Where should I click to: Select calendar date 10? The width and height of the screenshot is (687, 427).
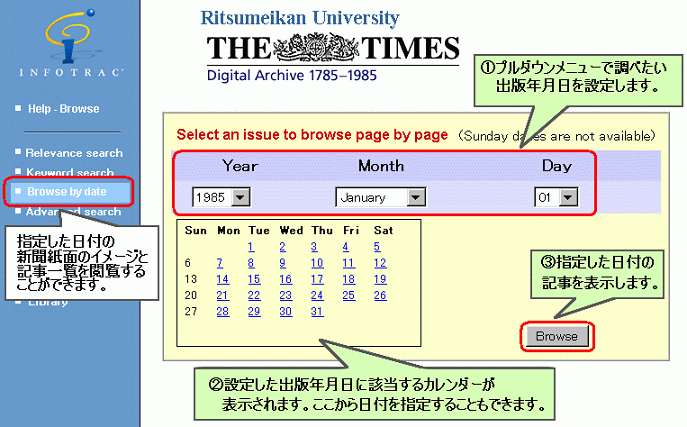[317, 263]
